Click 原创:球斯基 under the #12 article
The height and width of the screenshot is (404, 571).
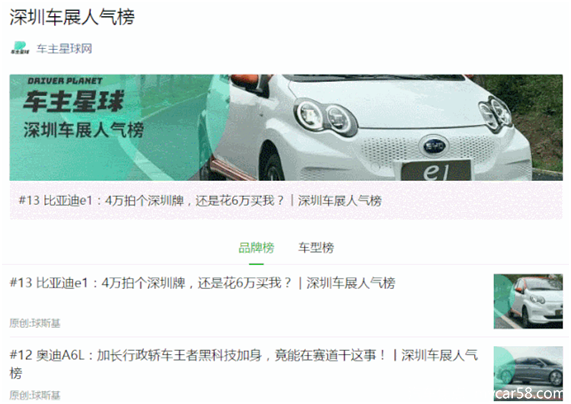point(35,395)
